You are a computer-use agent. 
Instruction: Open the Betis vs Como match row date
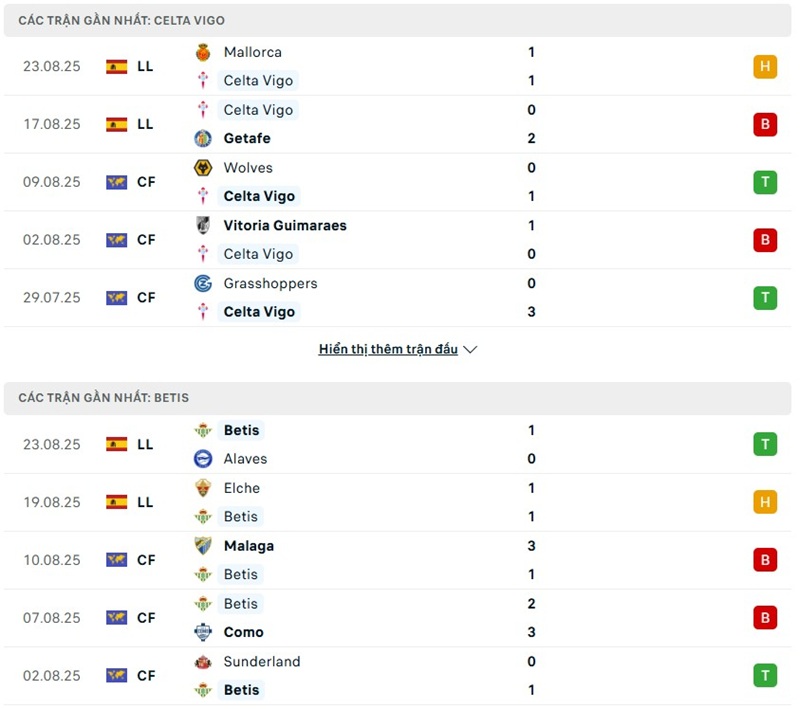click(52, 618)
